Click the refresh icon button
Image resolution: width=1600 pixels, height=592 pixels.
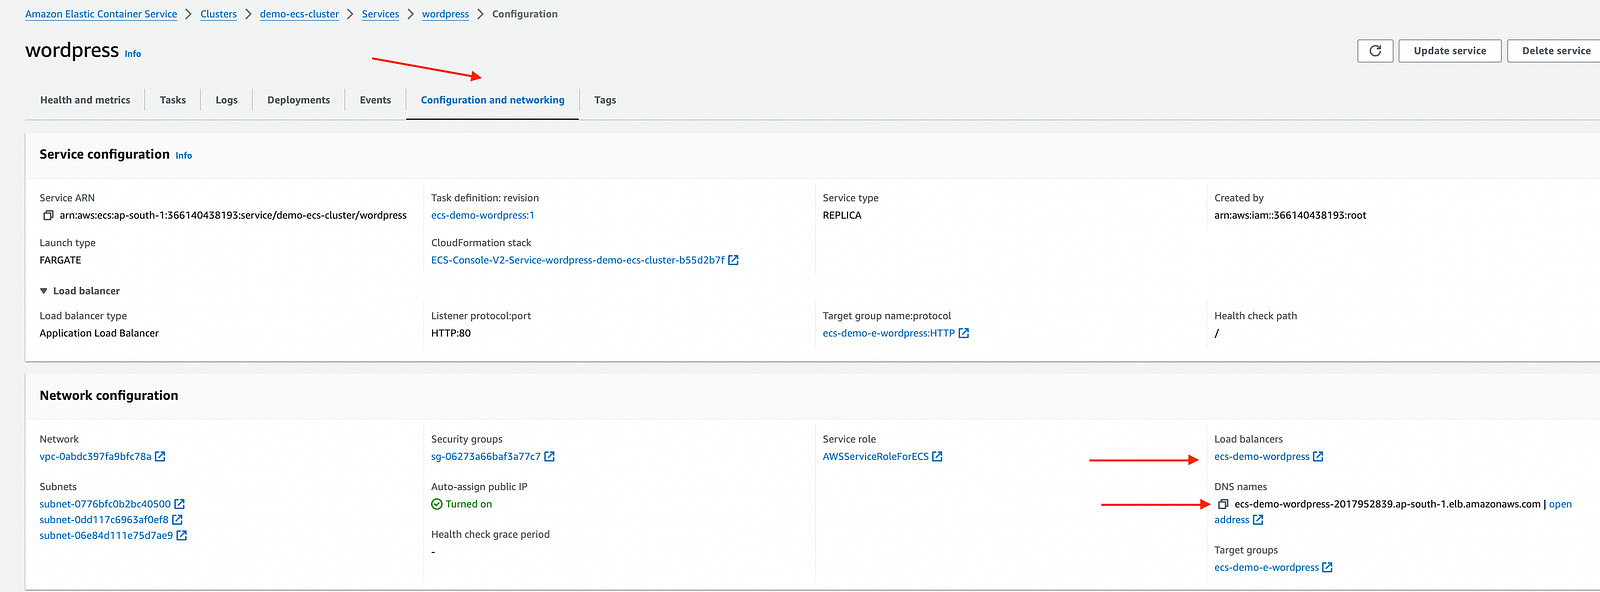(x=1375, y=51)
